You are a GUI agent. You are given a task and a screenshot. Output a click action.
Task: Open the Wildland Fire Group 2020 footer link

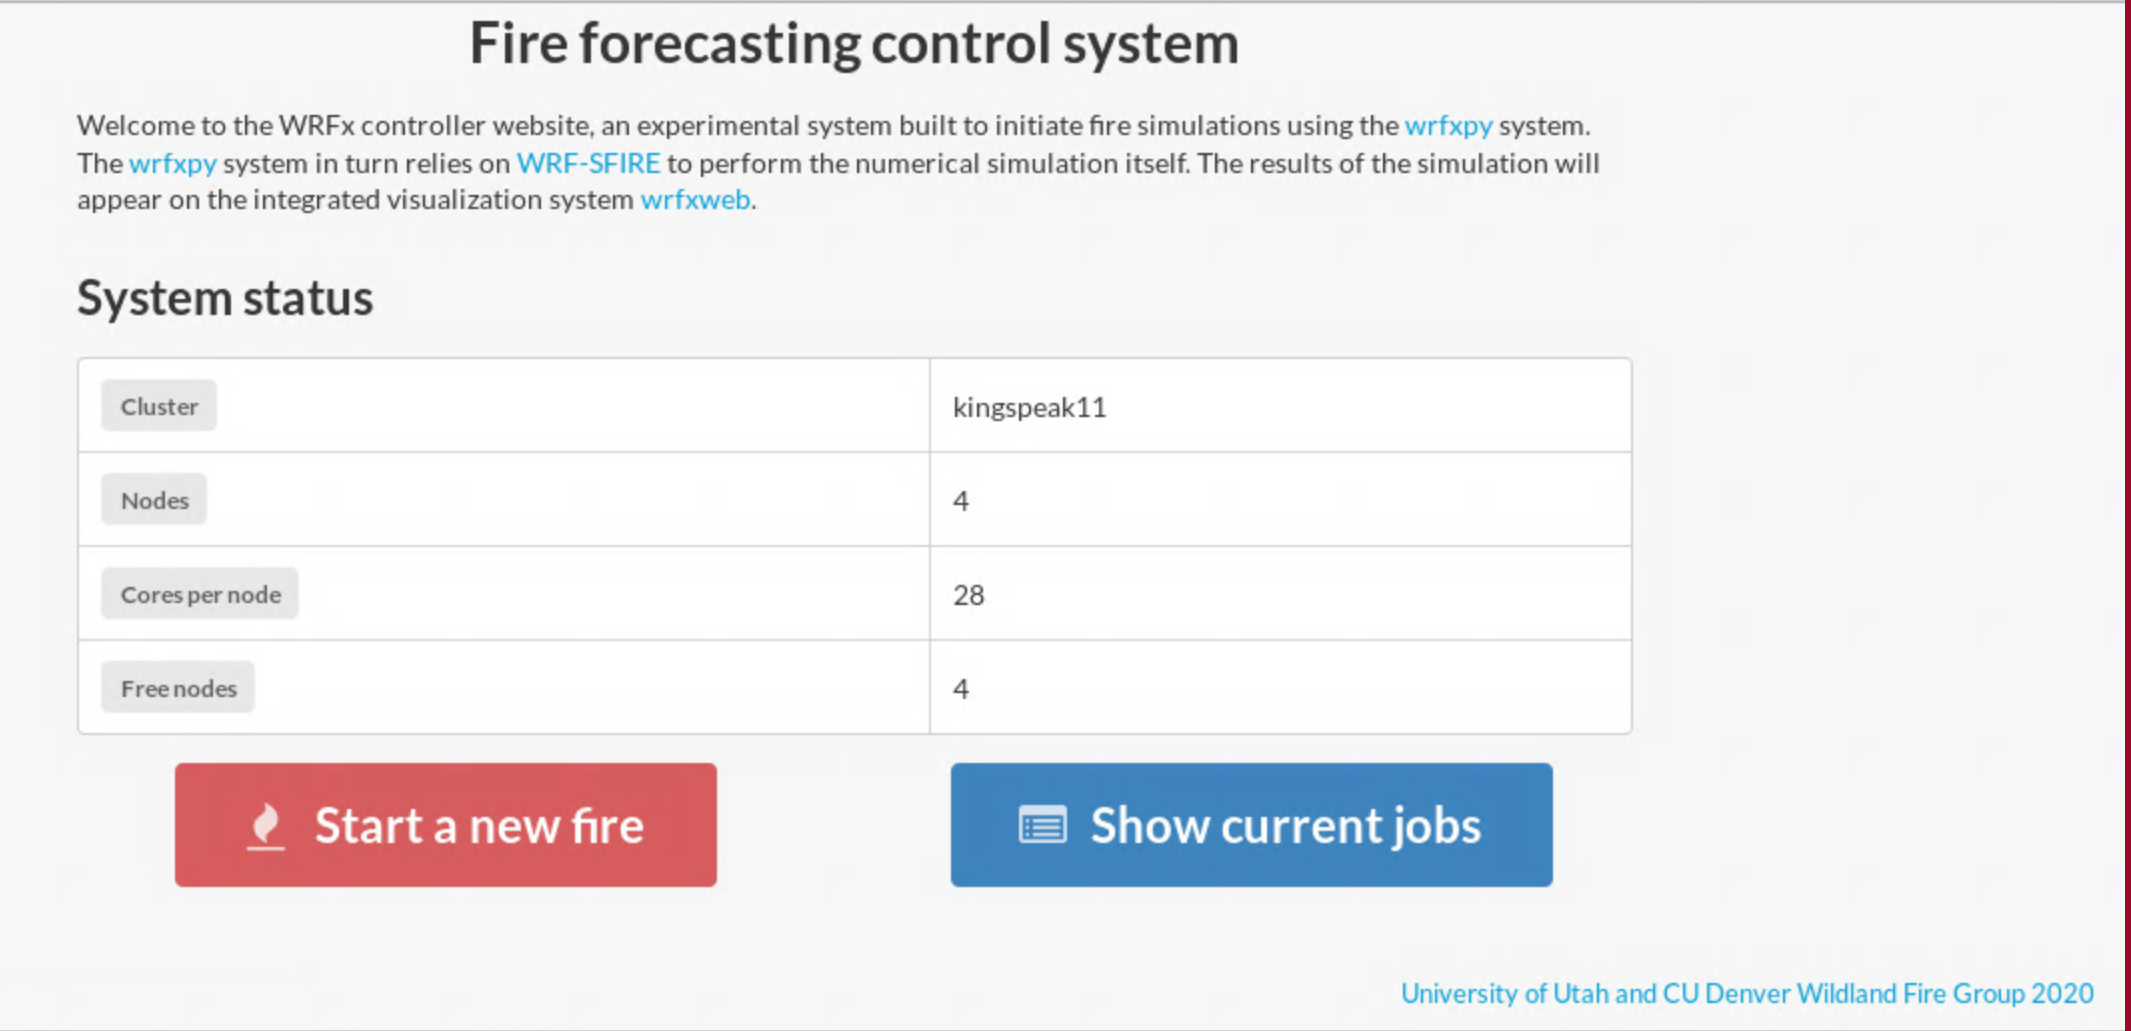pyautogui.click(x=1747, y=993)
